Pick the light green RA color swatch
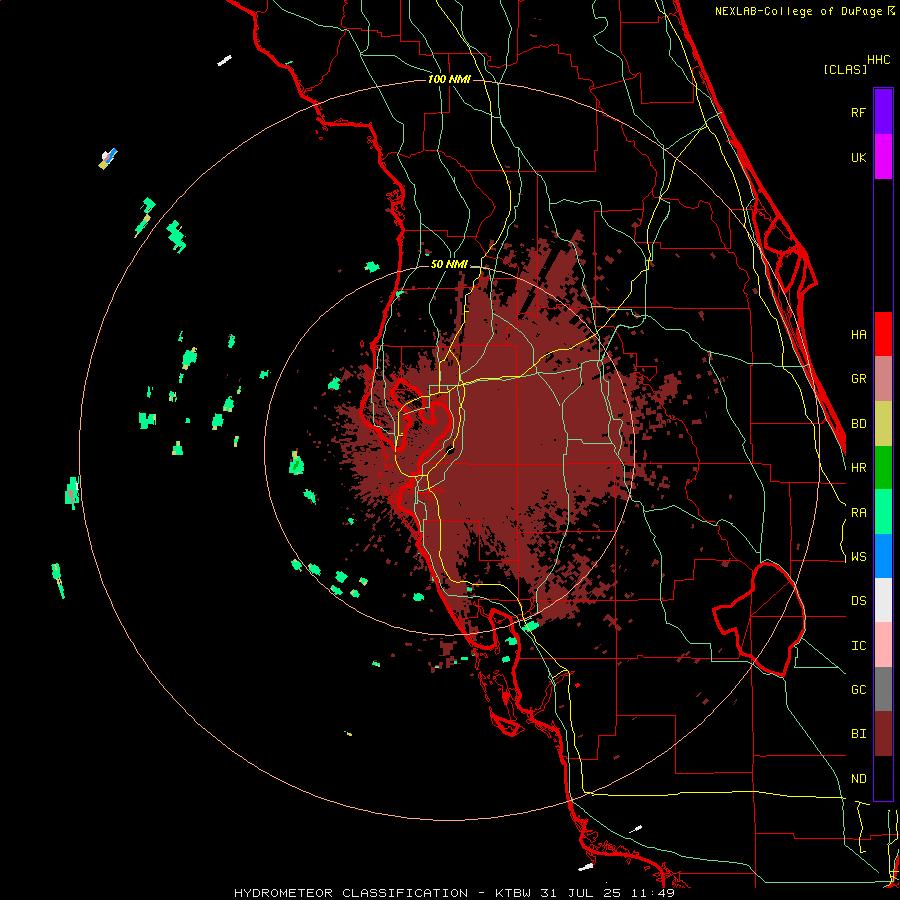 [883, 512]
